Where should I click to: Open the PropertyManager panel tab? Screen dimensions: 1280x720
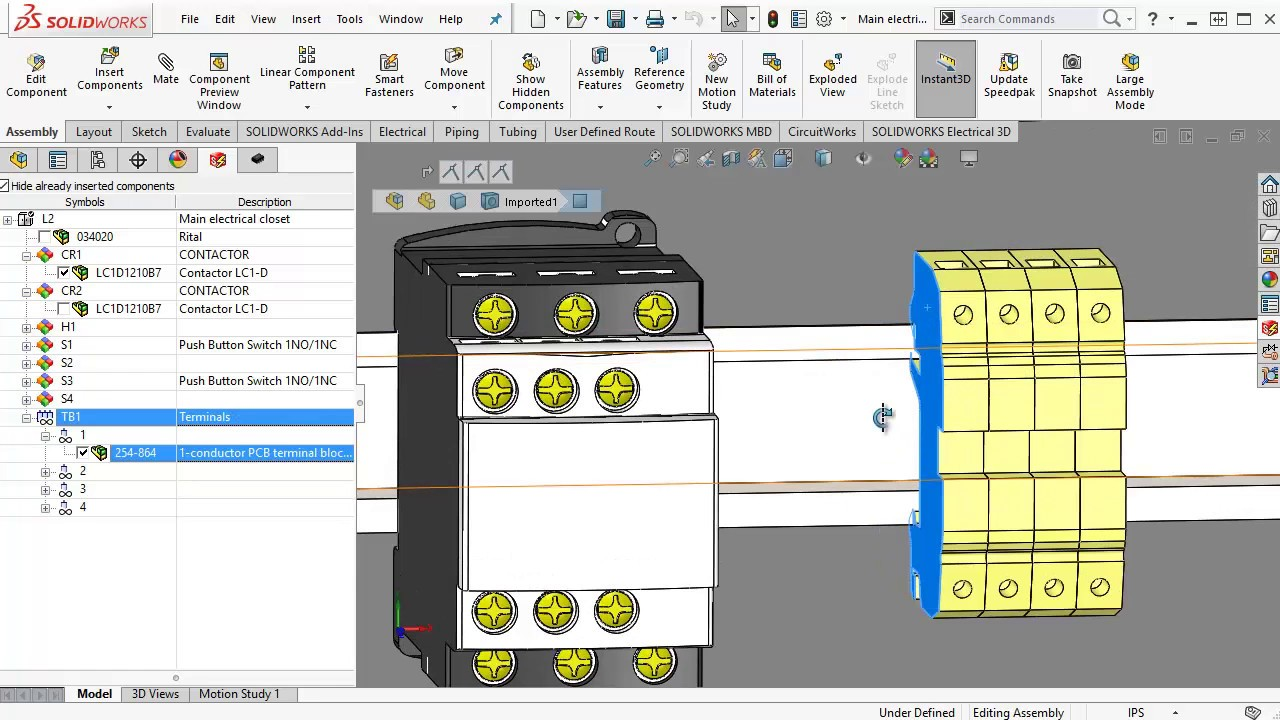(58, 160)
